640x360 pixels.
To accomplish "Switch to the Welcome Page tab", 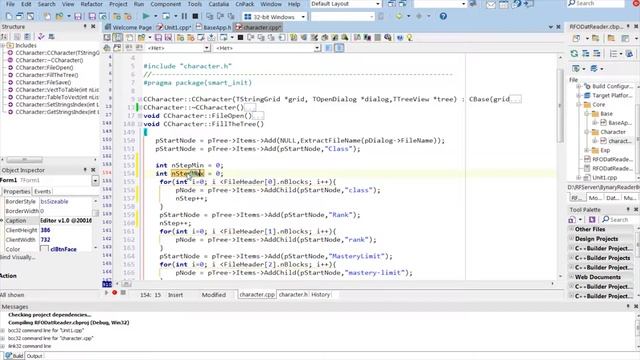I will (129, 27).
